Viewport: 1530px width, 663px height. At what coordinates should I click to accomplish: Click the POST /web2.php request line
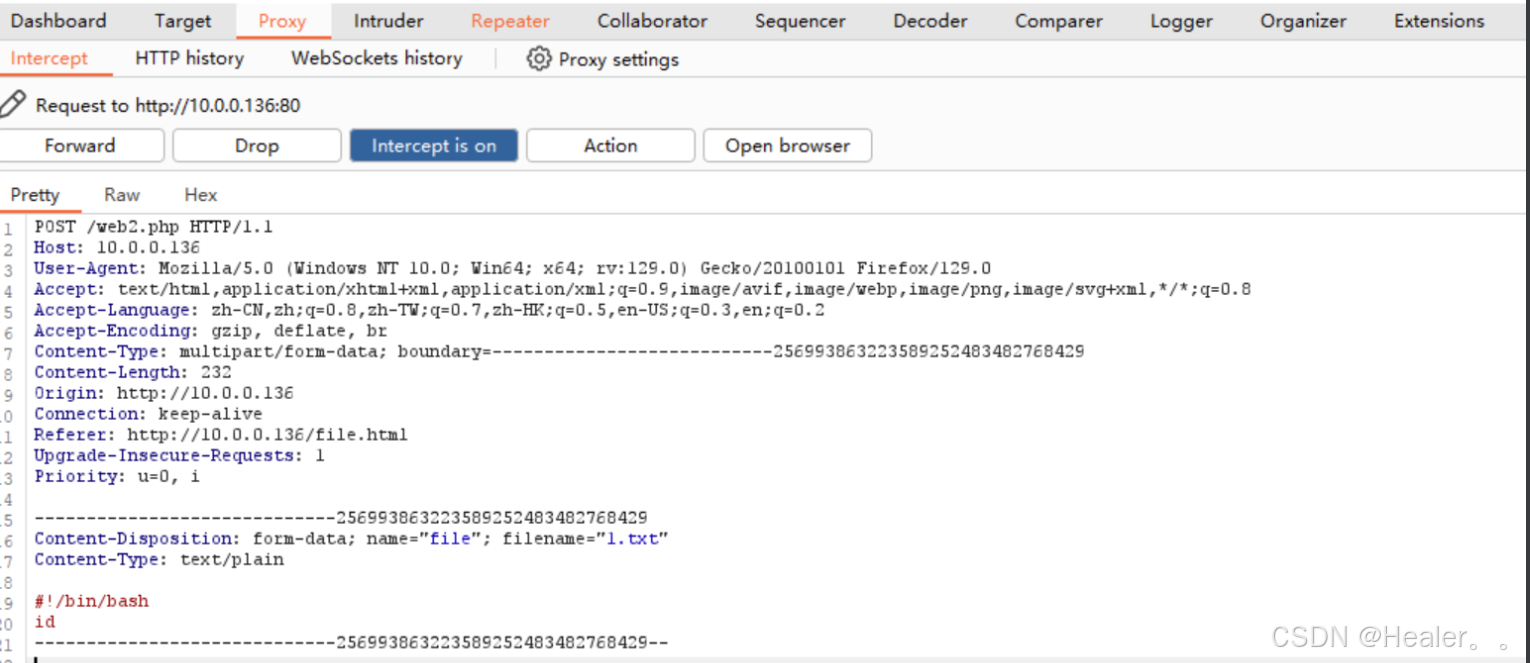tap(154, 227)
